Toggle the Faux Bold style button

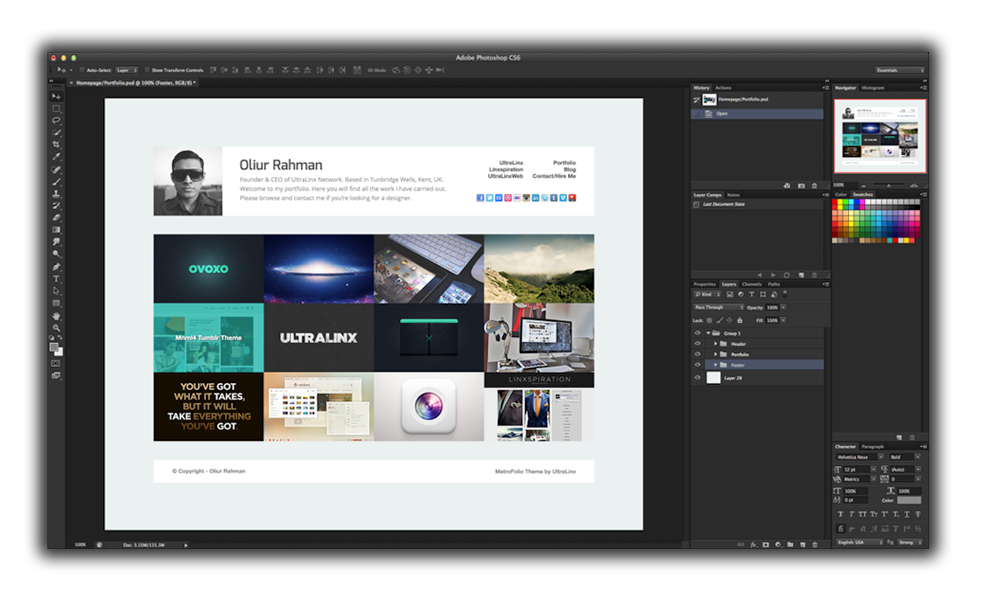(x=840, y=514)
